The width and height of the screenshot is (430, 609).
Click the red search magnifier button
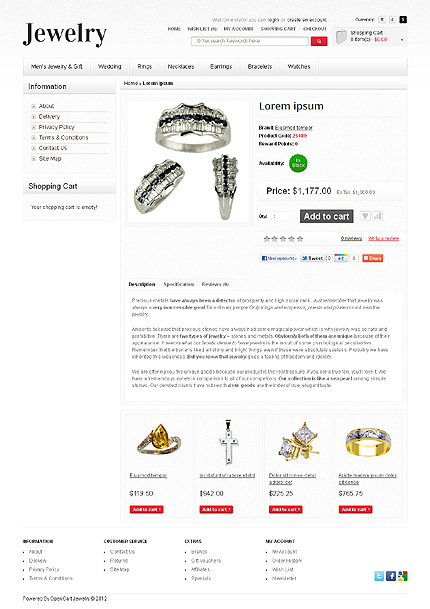click(x=319, y=41)
